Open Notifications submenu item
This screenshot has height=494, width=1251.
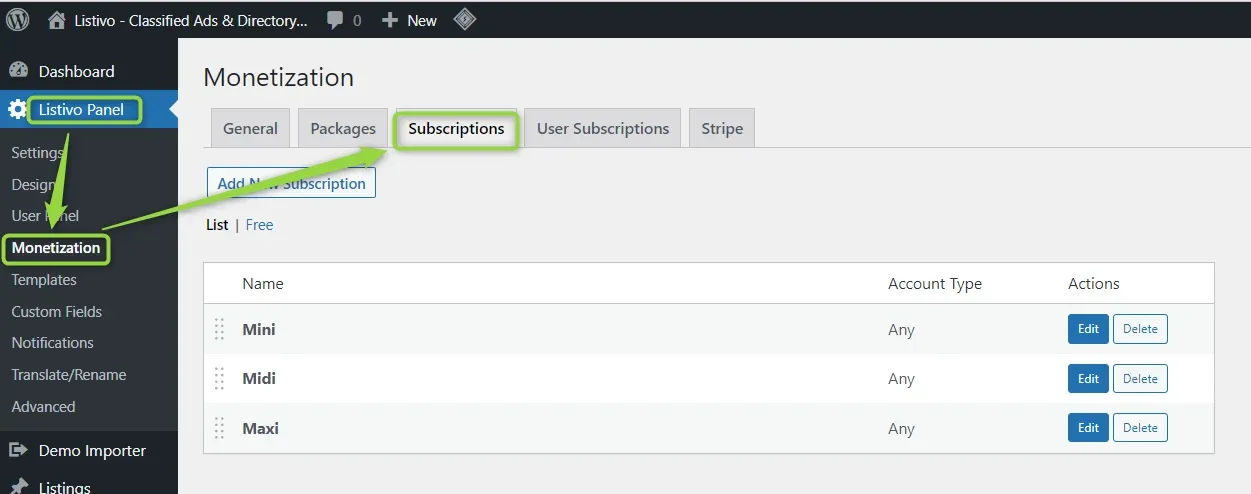point(52,343)
